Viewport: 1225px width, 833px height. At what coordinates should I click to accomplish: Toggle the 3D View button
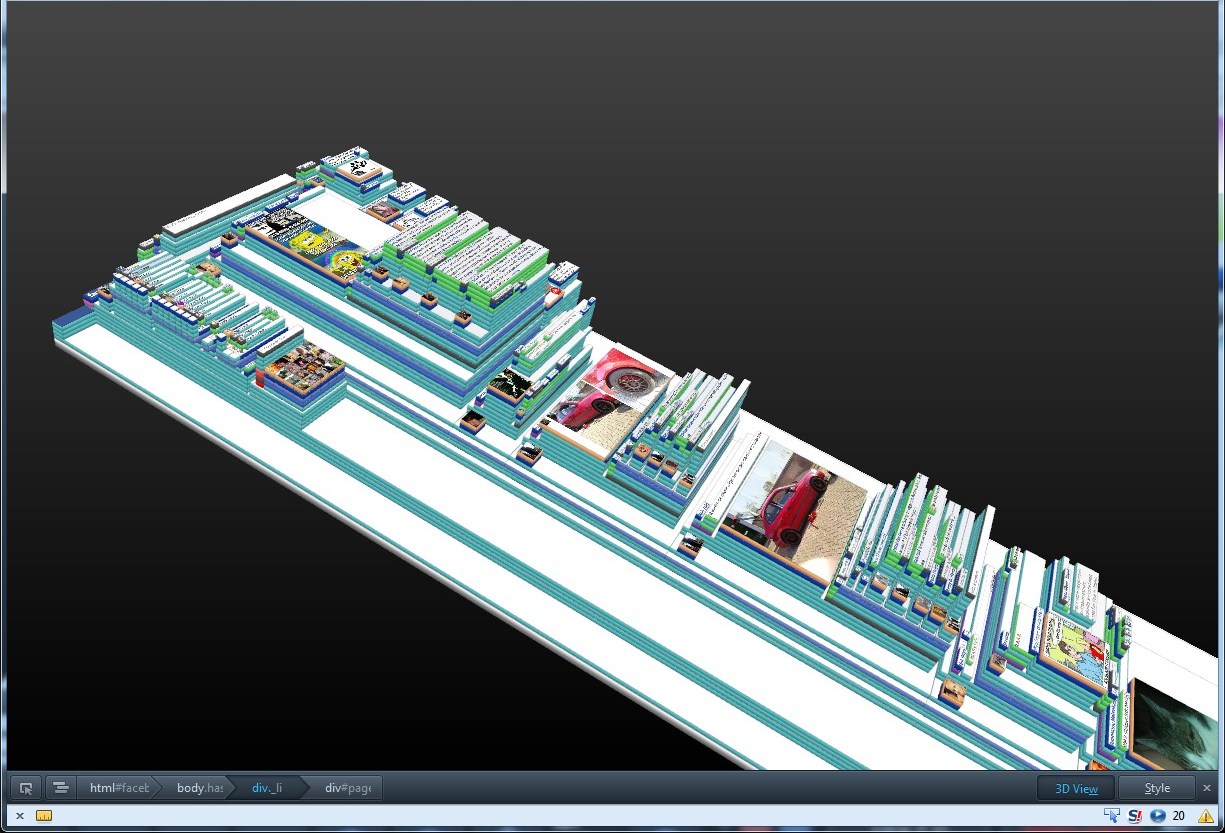click(x=1076, y=788)
